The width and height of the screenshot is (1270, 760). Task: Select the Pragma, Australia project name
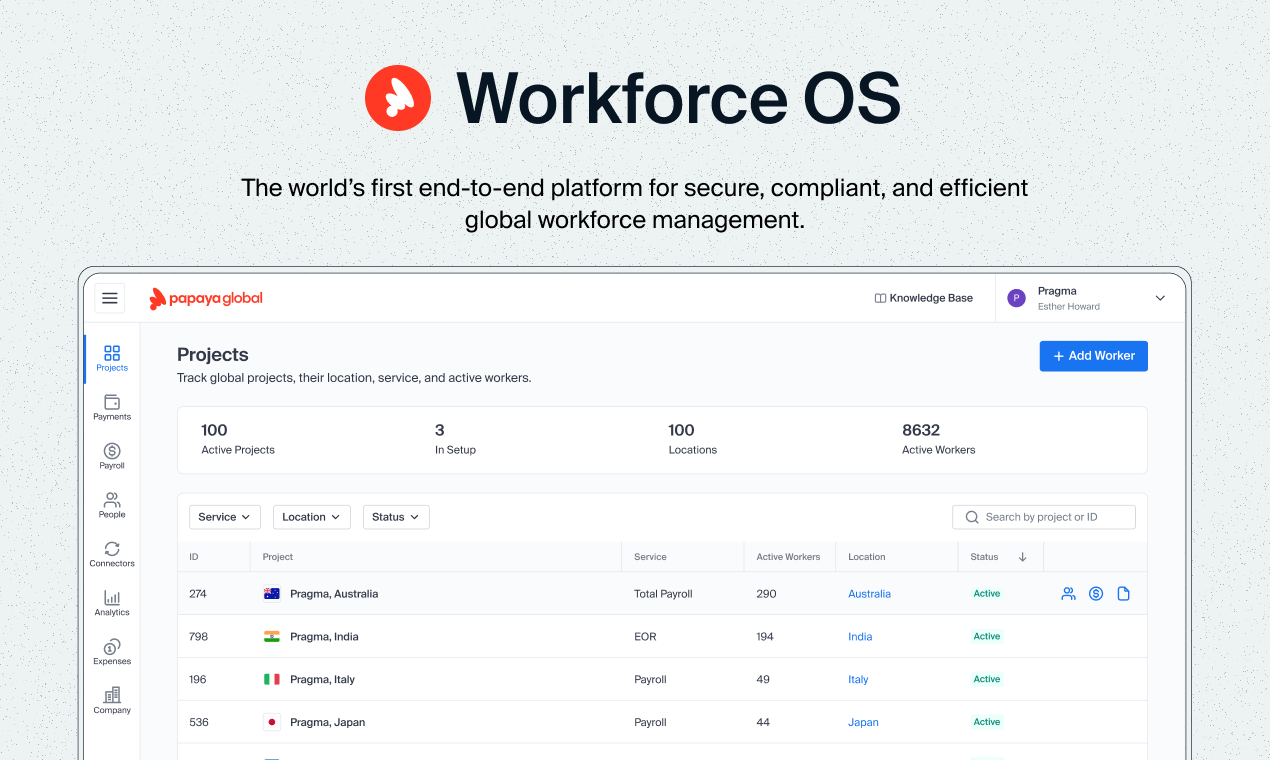point(334,594)
